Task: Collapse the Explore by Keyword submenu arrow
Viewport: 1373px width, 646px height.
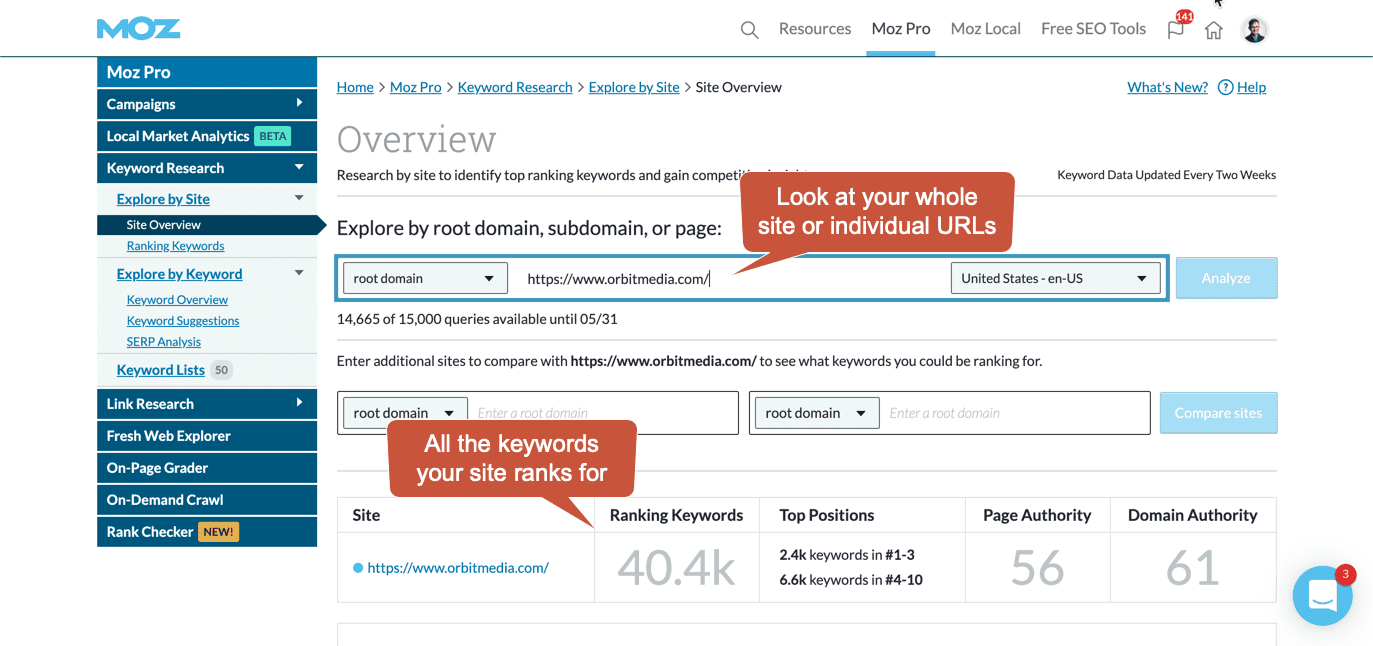Action: tap(299, 273)
